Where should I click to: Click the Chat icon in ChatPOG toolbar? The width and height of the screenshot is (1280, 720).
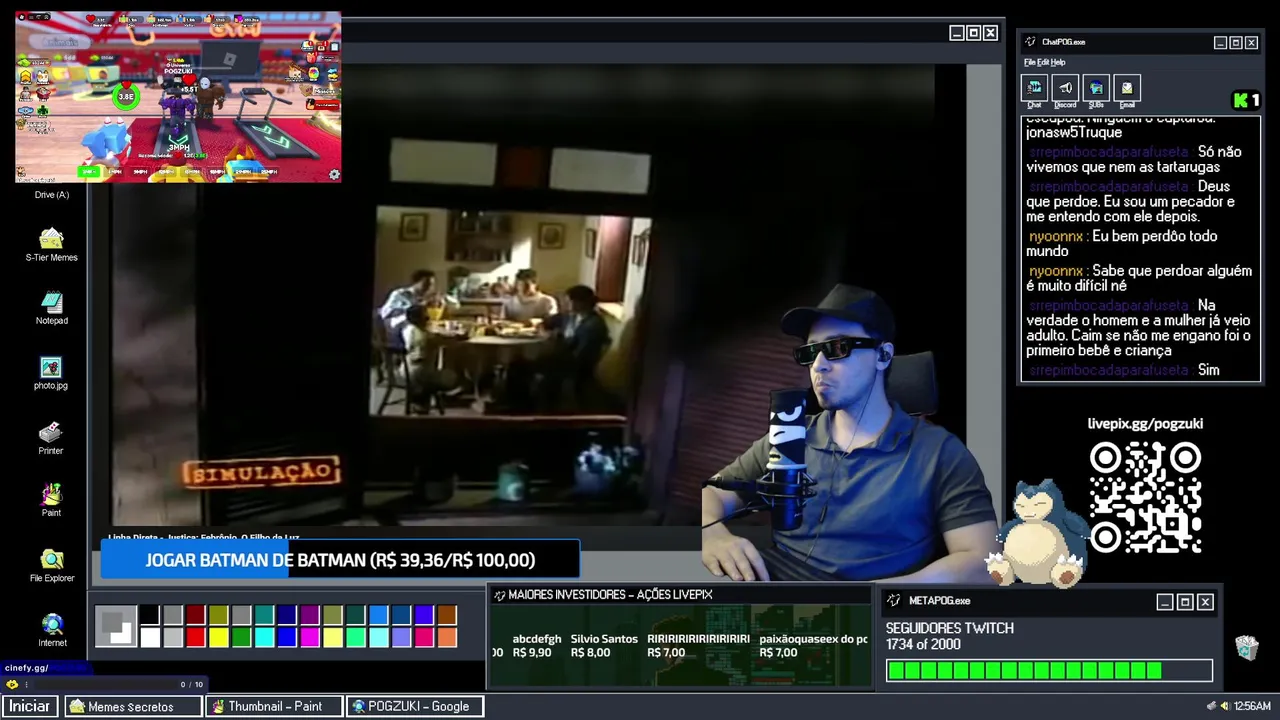tap(1034, 88)
